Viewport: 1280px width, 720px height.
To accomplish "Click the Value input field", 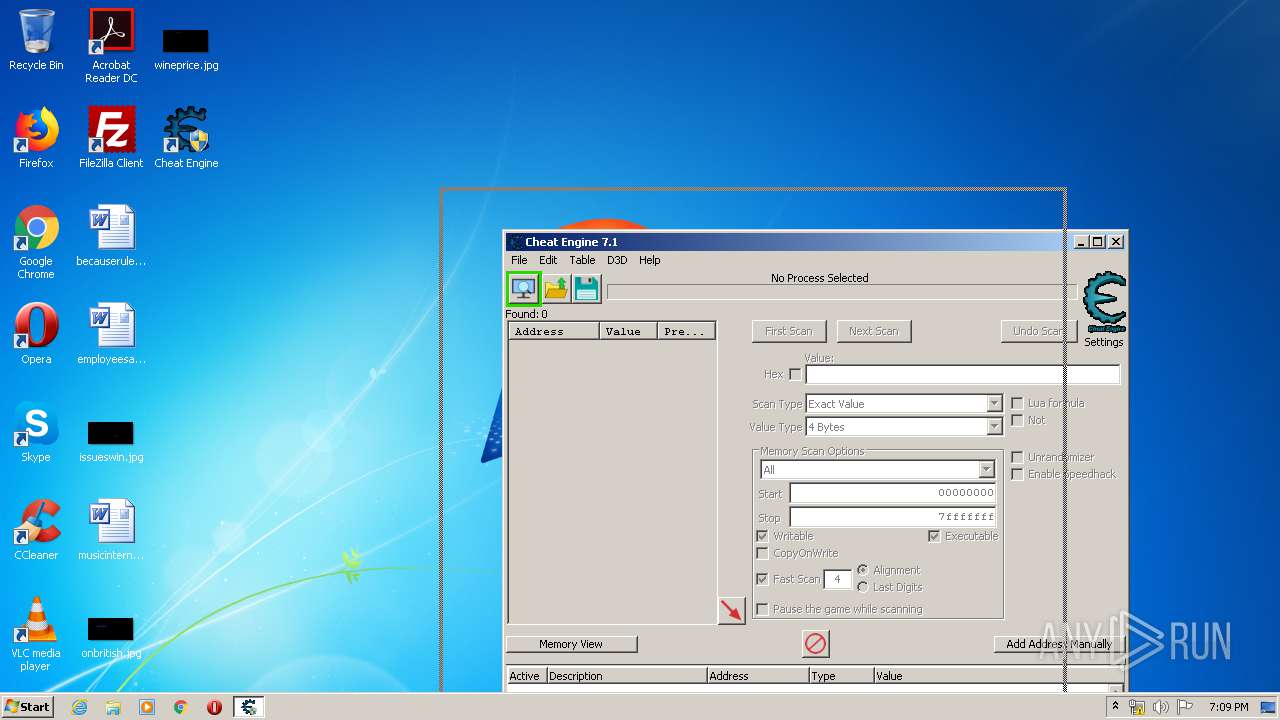I will 962,375.
